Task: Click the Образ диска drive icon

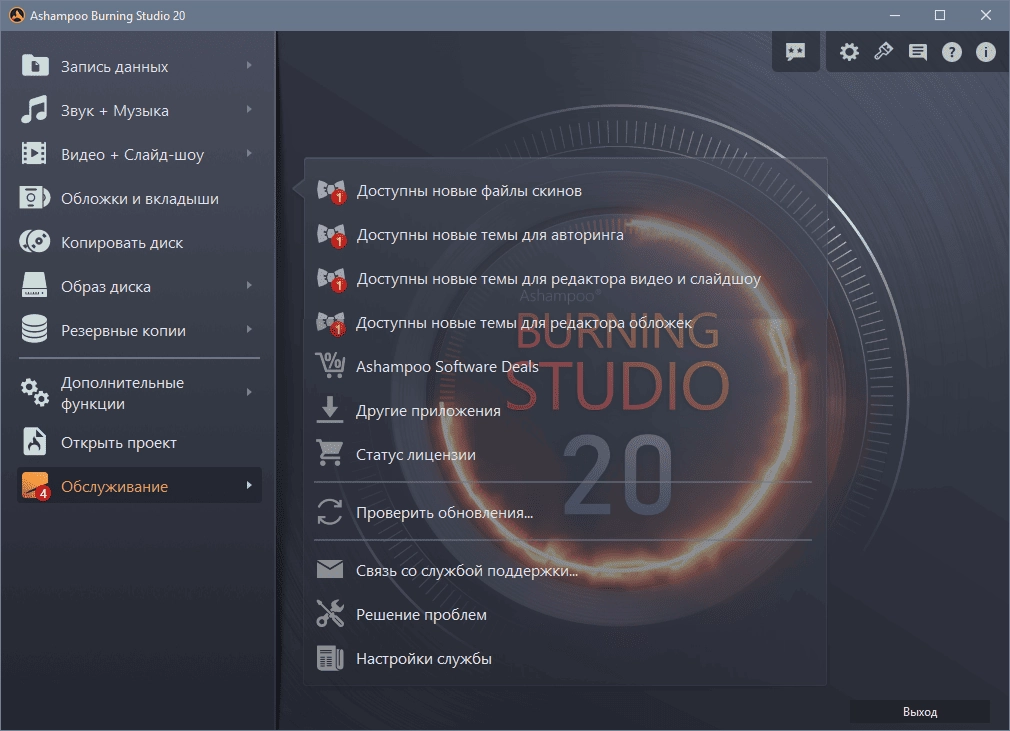Action: 35,285
